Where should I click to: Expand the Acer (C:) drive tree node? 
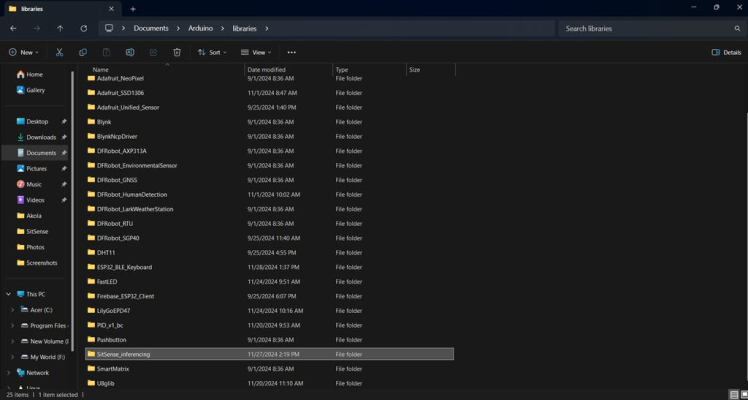click(12, 310)
